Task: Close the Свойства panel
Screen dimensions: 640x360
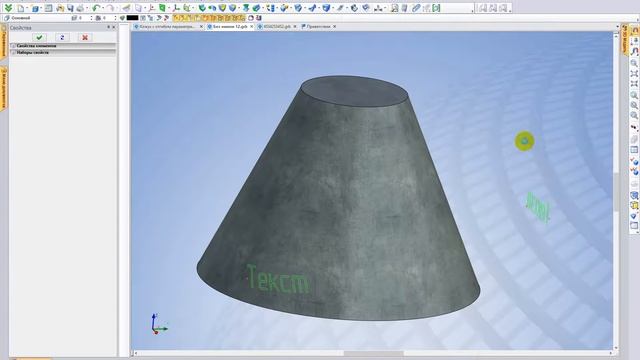Action: pyautogui.click(x=114, y=27)
